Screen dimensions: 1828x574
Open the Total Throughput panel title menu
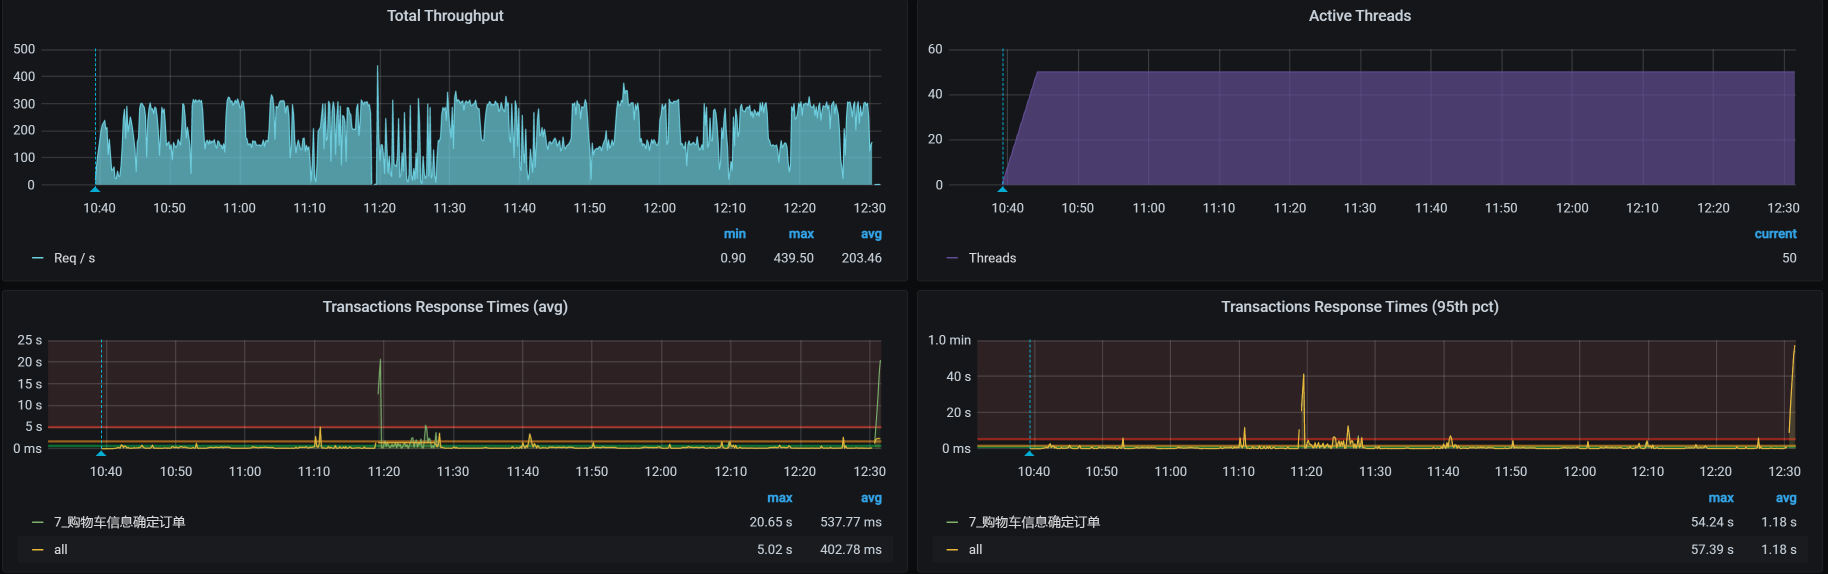coord(445,16)
